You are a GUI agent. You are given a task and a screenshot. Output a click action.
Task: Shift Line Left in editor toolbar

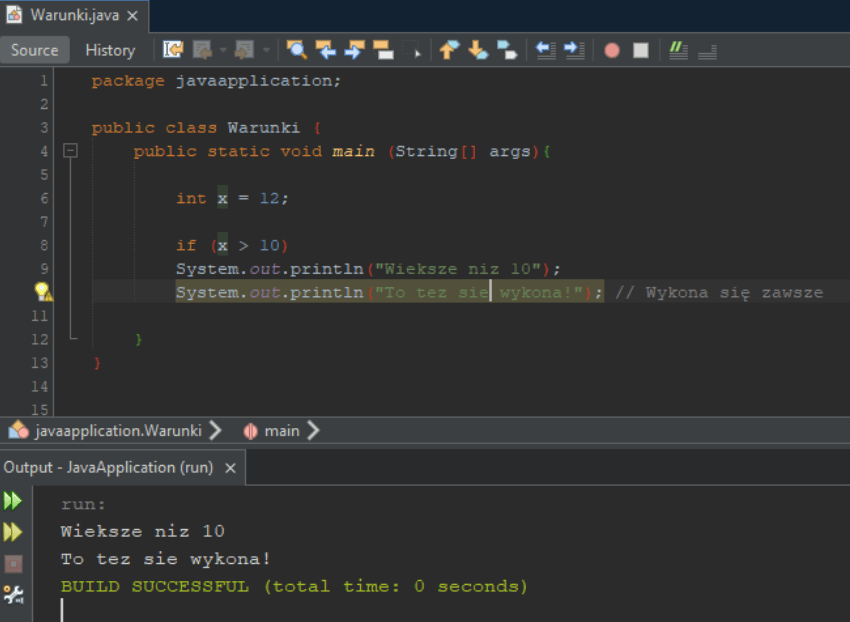(x=545, y=50)
